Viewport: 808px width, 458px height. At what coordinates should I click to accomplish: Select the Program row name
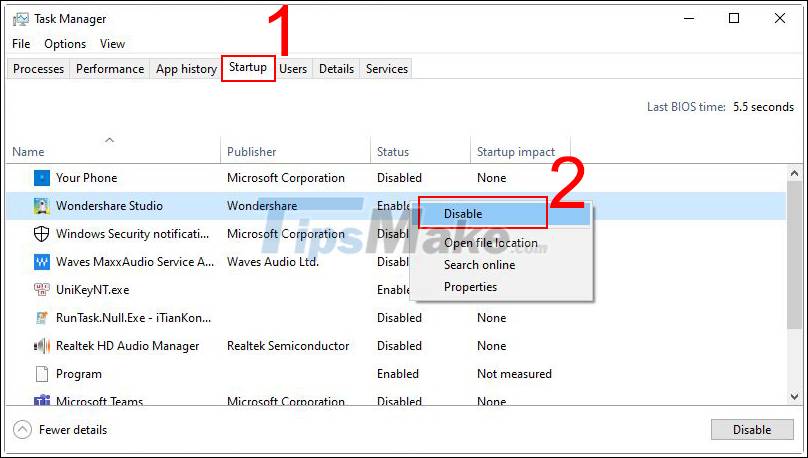[79, 374]
